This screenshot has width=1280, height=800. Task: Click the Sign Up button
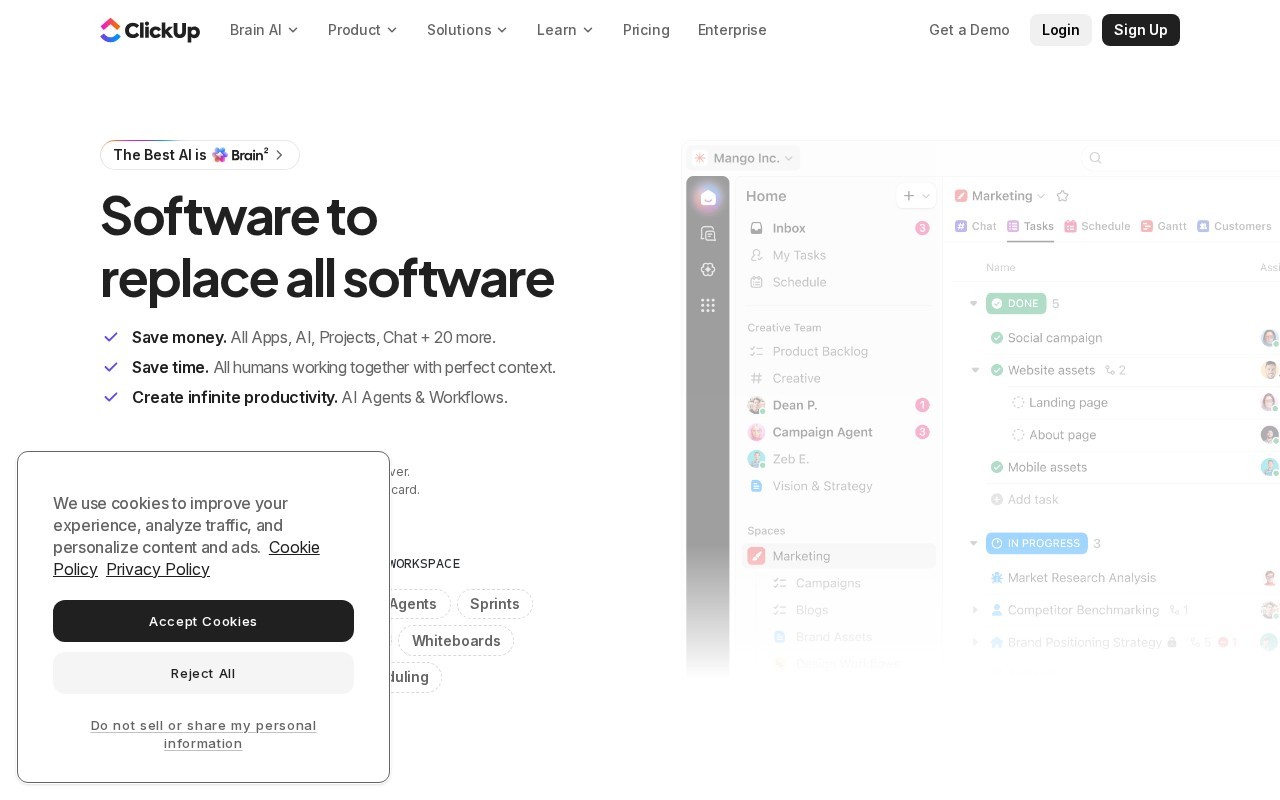point(1141,30)
